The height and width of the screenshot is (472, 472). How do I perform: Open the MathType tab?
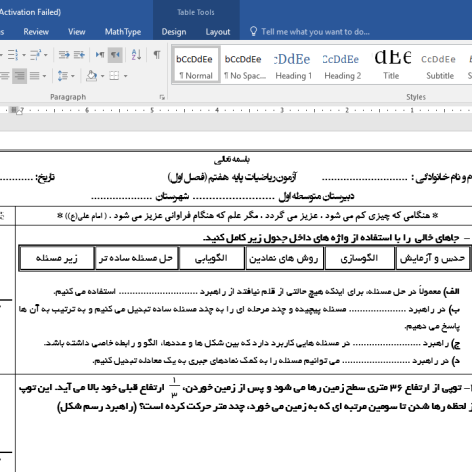[x=123, y=32]
